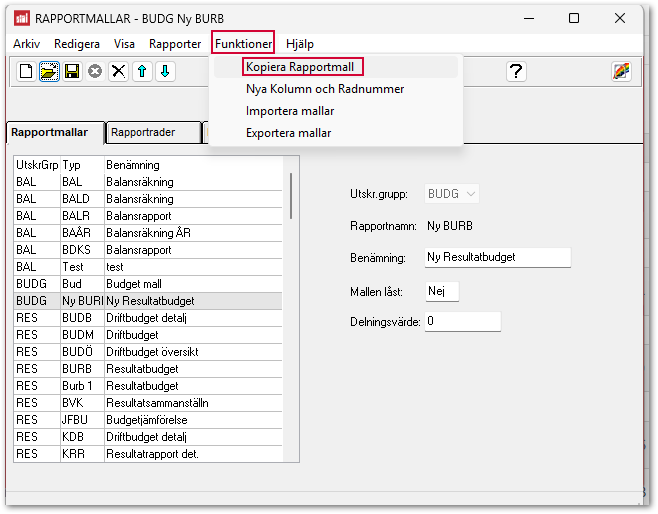
Task: Select the KDB Driftbudget detalj row
Action: [x=148, y=437]
